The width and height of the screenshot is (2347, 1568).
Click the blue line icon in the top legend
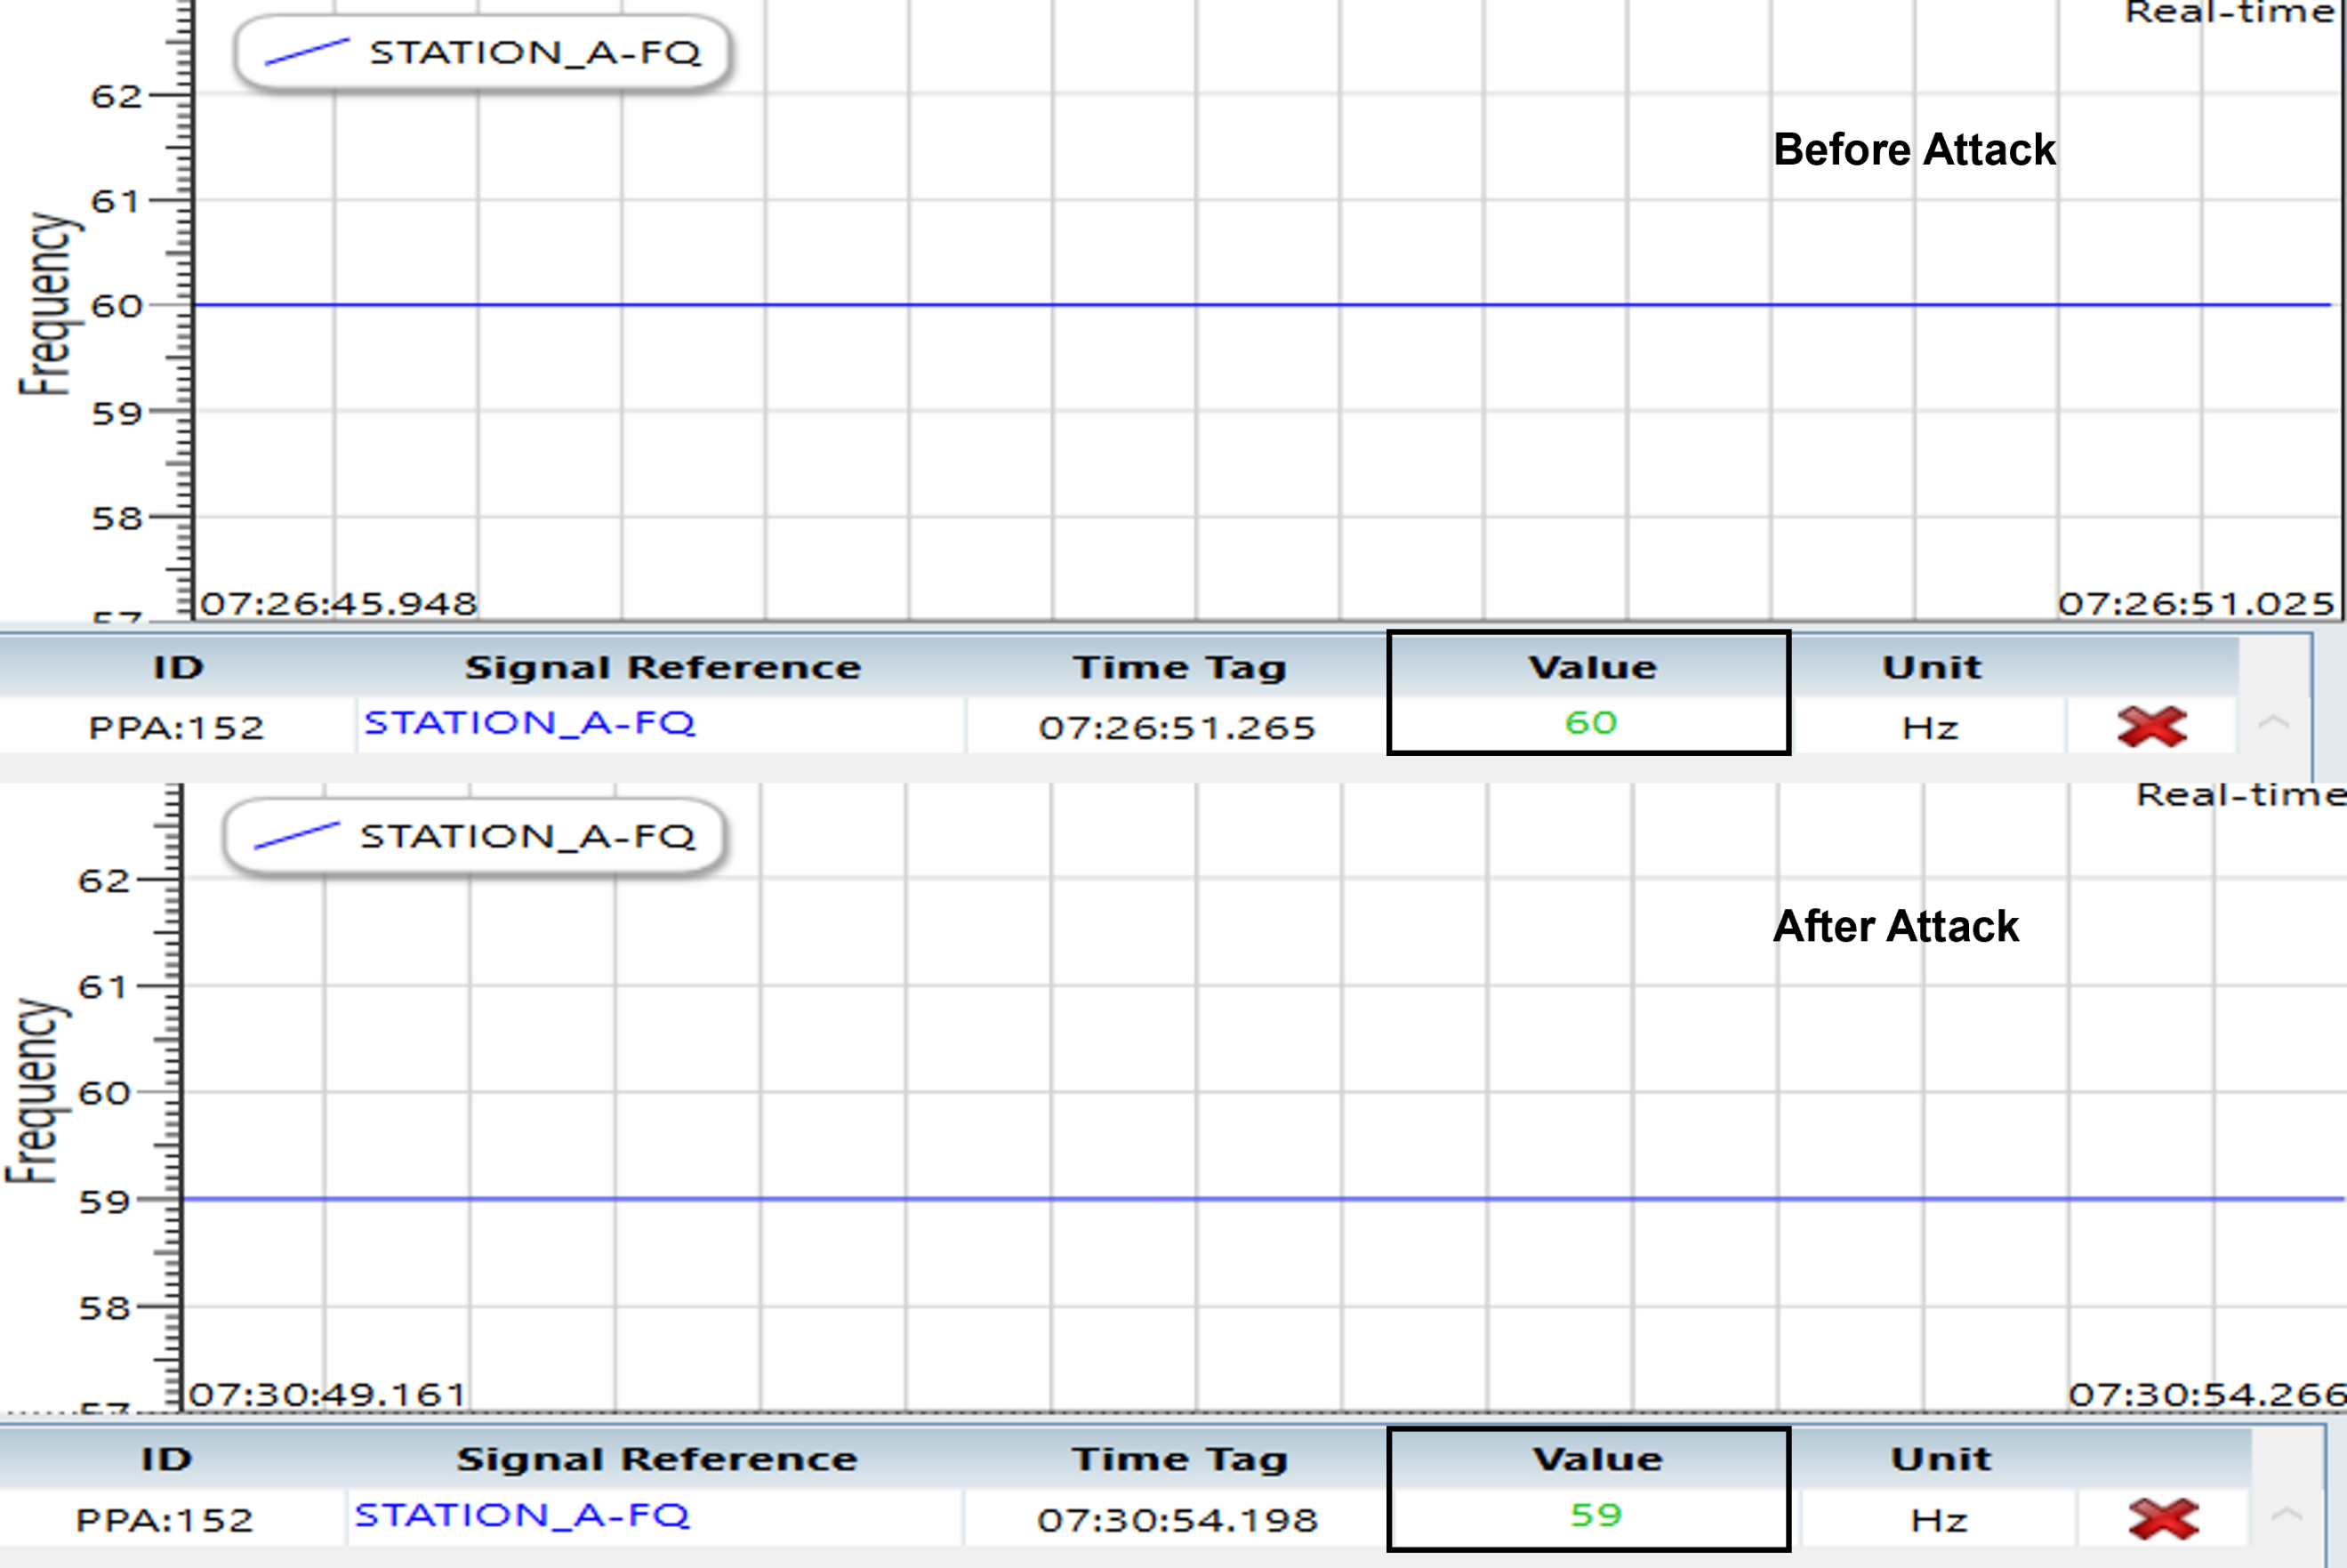point(306,52)
